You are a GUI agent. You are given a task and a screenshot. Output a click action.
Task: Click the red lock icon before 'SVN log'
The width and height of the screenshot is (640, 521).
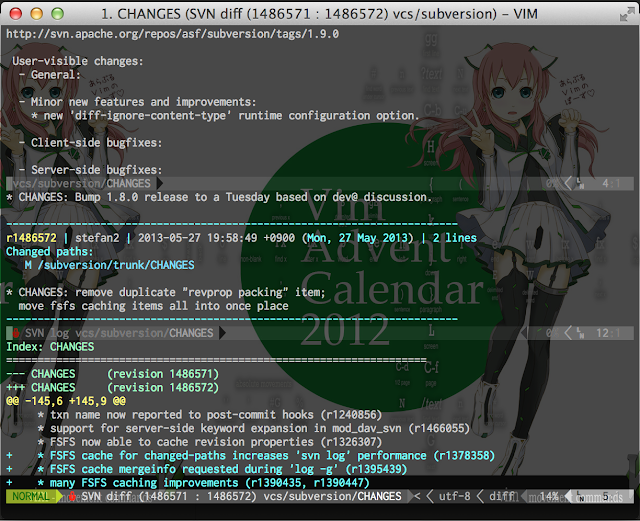[16, 333]
